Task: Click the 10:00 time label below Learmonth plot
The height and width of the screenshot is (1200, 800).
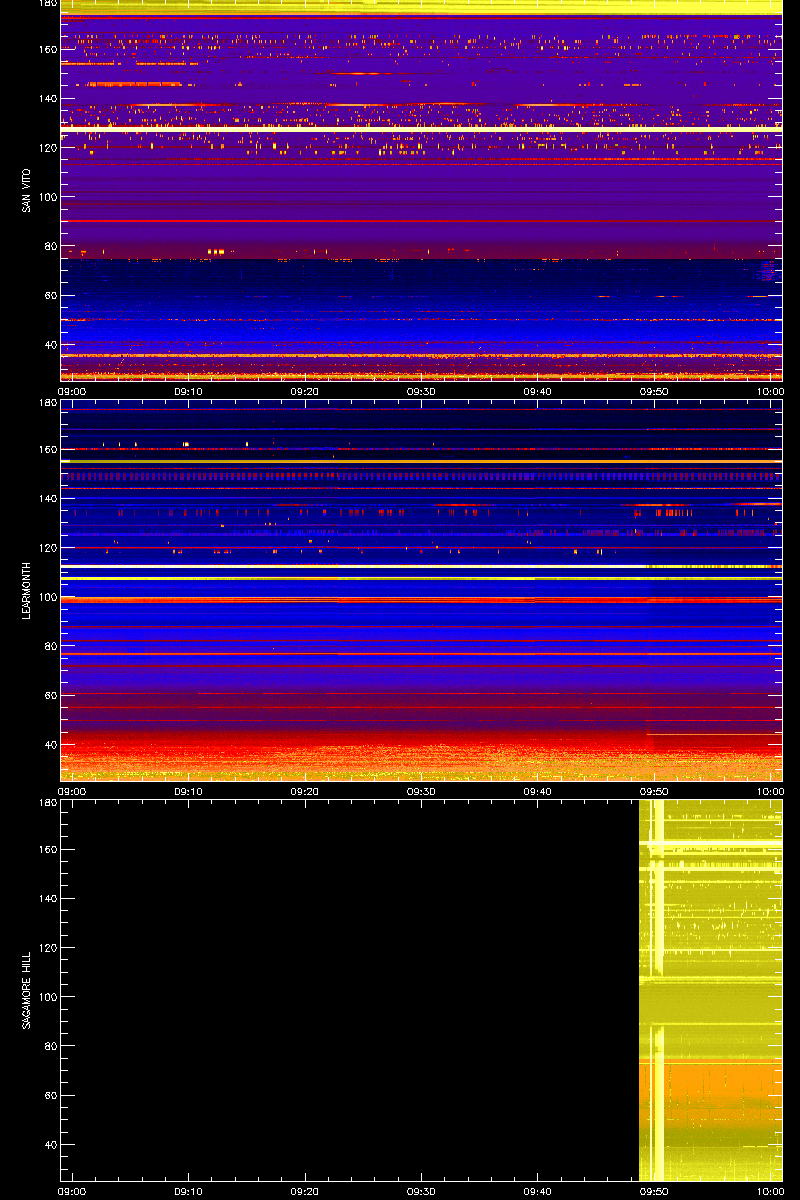Action: (770, 792)
